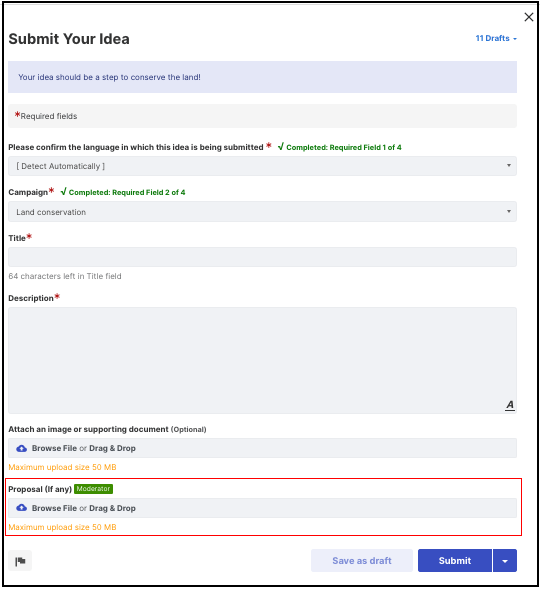This screenshot has height=589, width=540.
Task: Expand the Submit button arrow options
Action: [505, 560]
